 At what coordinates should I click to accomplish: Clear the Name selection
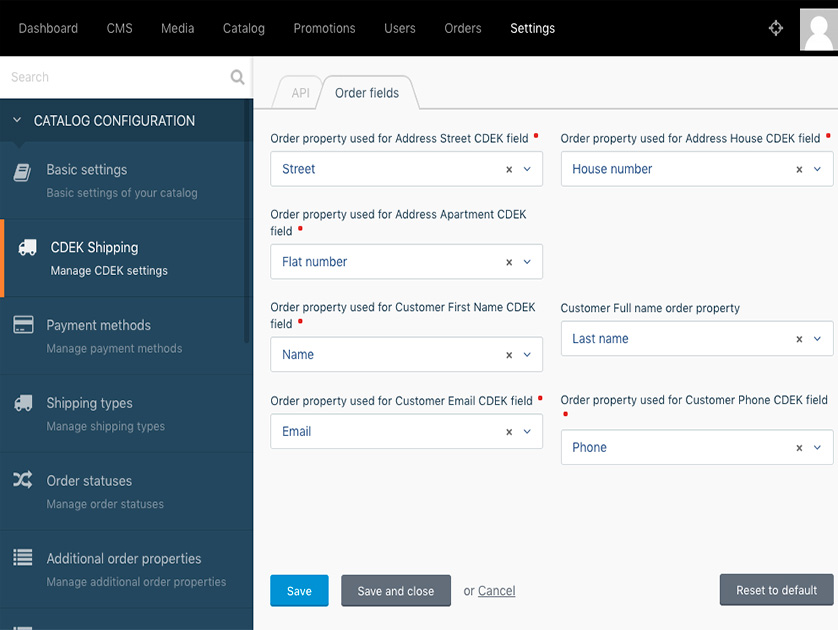[509, 355]
